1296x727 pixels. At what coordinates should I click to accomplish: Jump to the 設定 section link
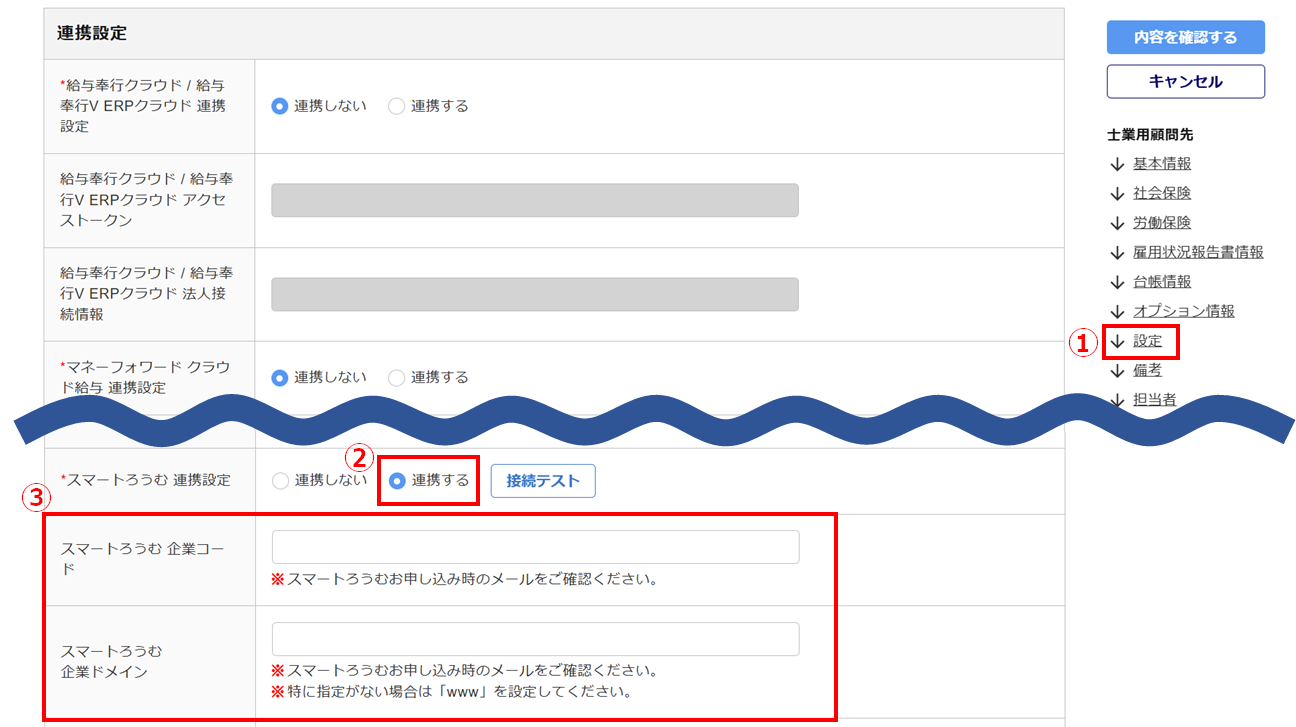pos(1148,341)
